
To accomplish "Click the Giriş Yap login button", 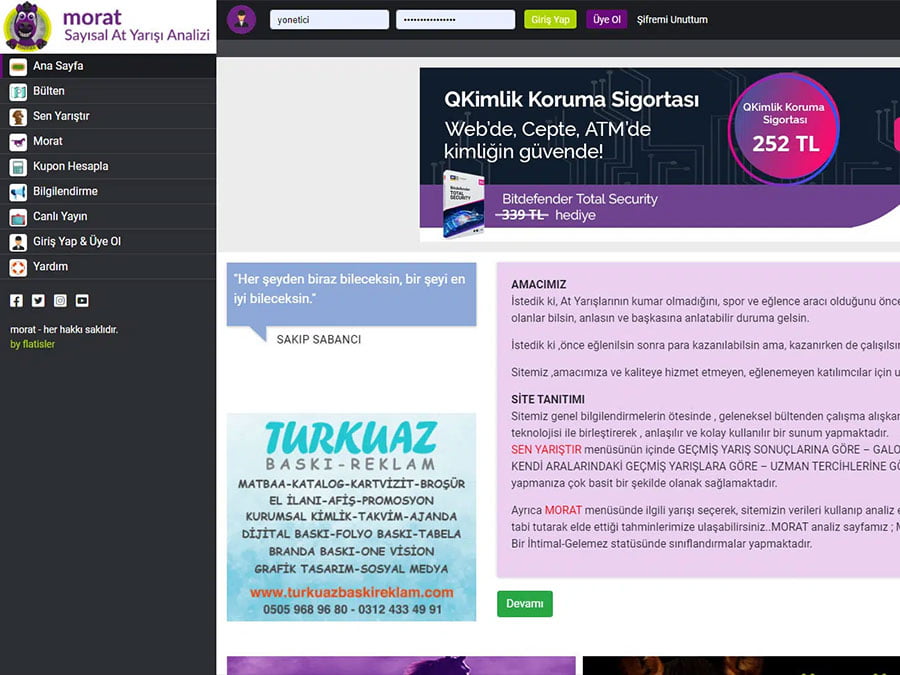I will [x=550, y=20].
